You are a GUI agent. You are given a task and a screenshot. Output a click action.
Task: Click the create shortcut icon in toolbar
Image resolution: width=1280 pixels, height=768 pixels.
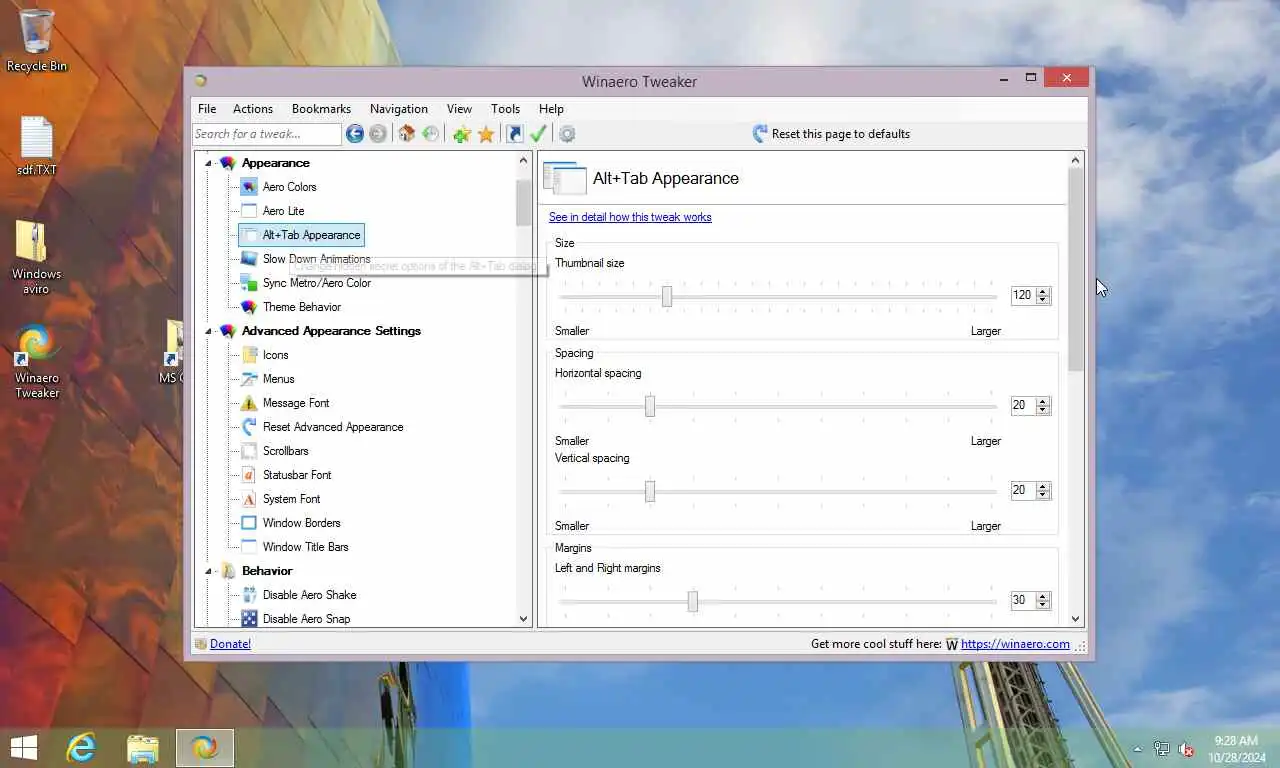coord(515,134)
